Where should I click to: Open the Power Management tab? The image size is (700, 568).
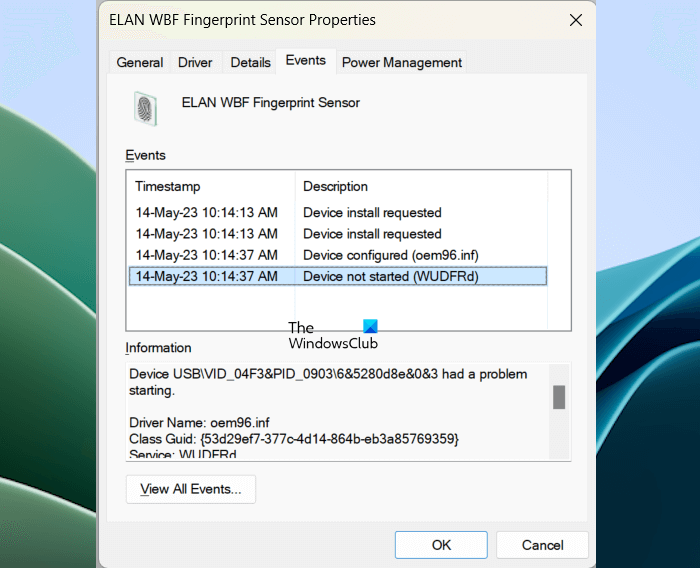coord(402,62)
